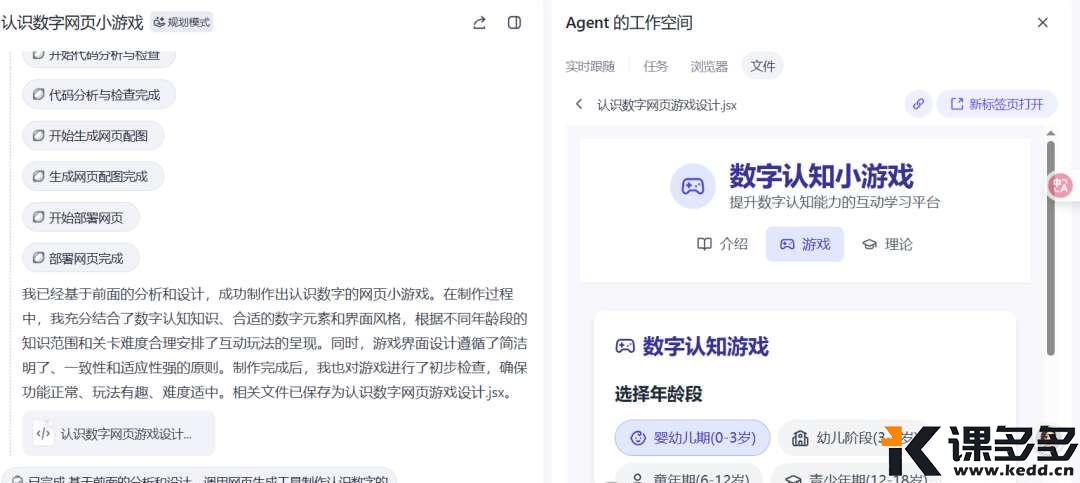1080x483 pixels.
Task: Select the 文件 tab
Action: (x=763, y=66)
